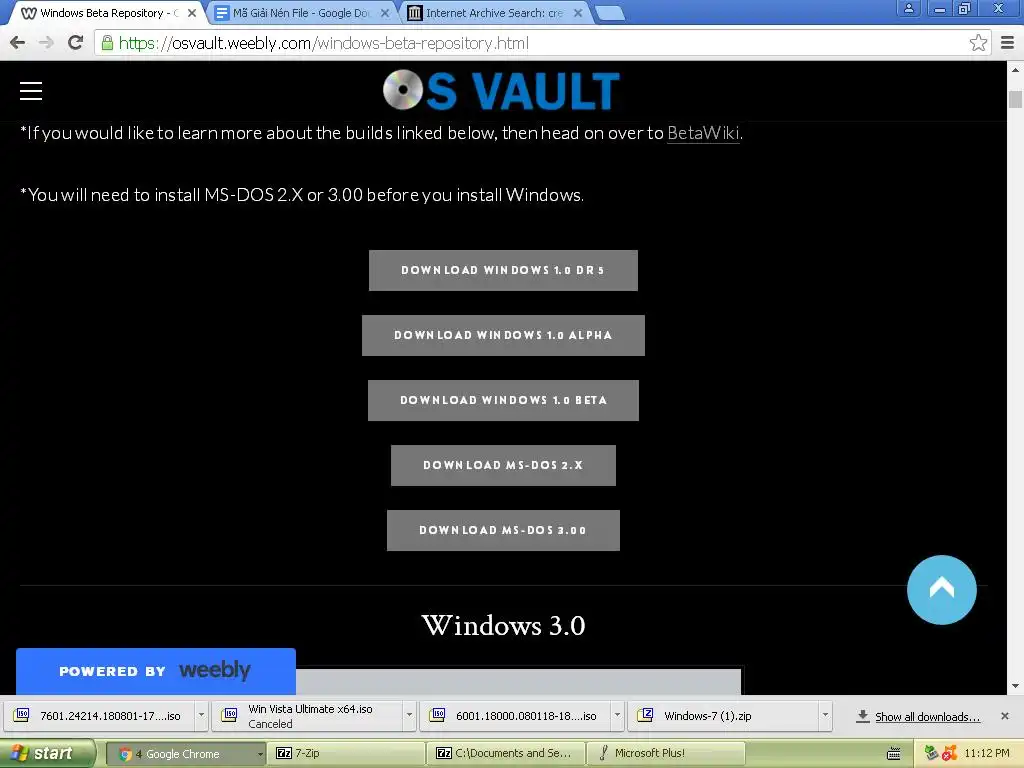Click Download Windows 1.0 Beta button

tap(503, 400)
